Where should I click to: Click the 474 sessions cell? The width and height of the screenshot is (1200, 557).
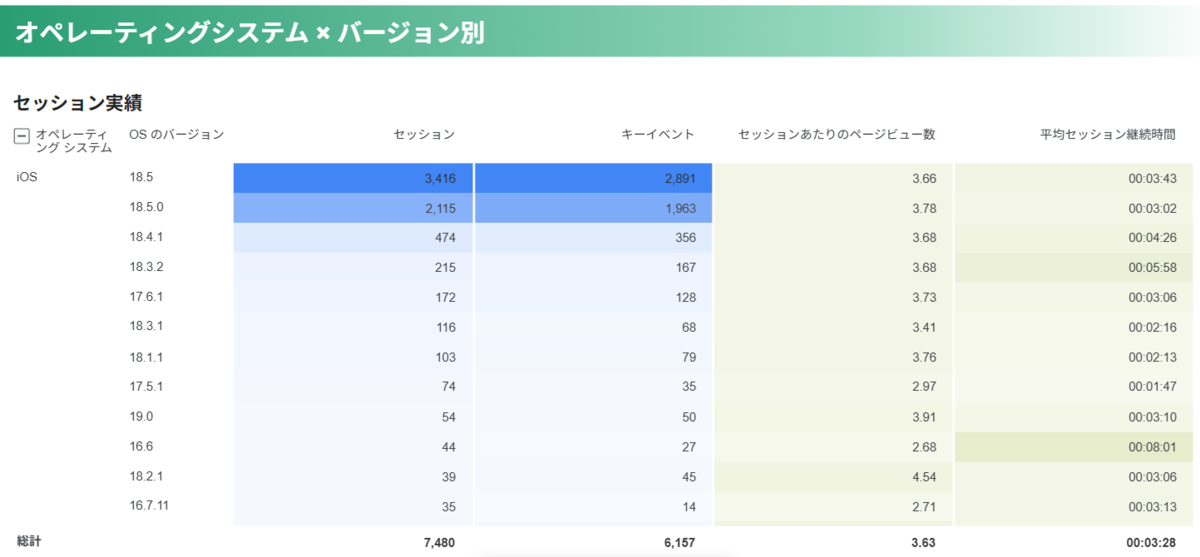click(x=353, y=238)
